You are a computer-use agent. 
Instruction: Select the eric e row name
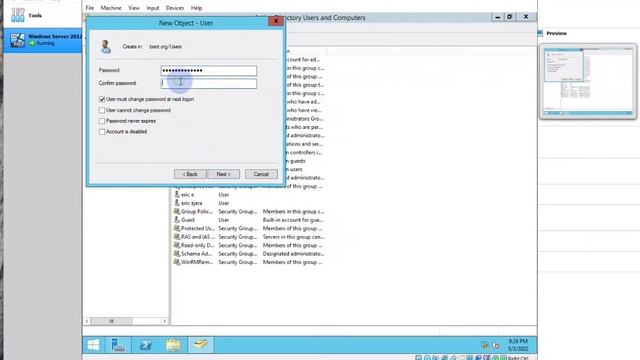[187, 195]
